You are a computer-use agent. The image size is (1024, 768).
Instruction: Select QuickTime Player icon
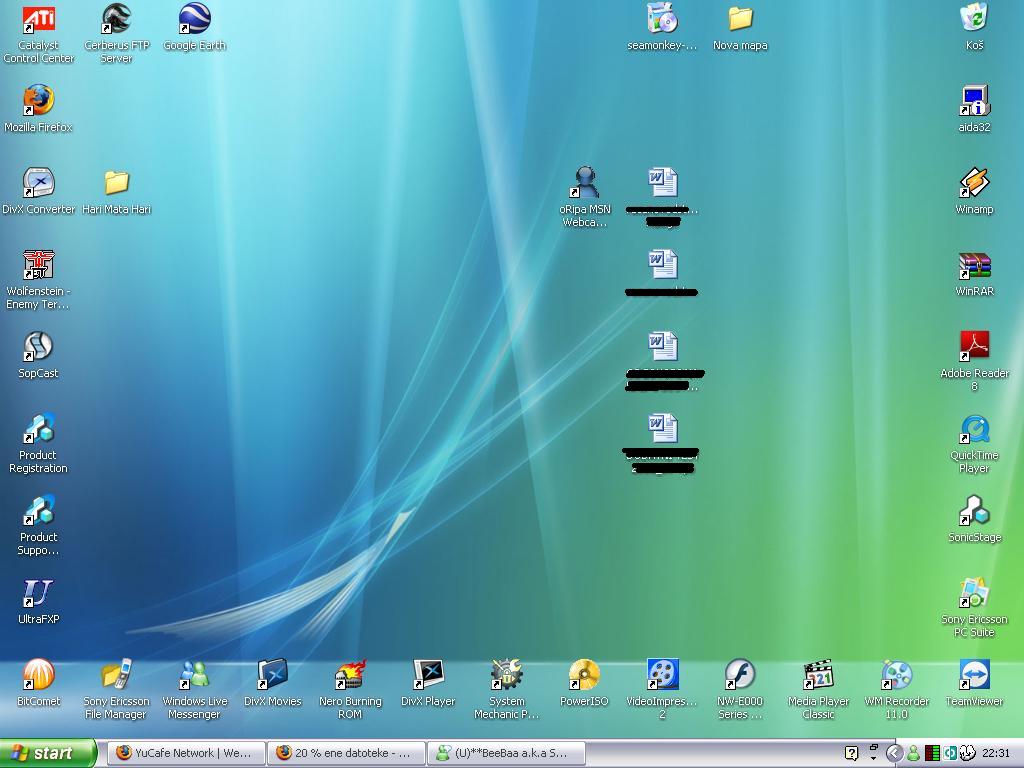974,428
